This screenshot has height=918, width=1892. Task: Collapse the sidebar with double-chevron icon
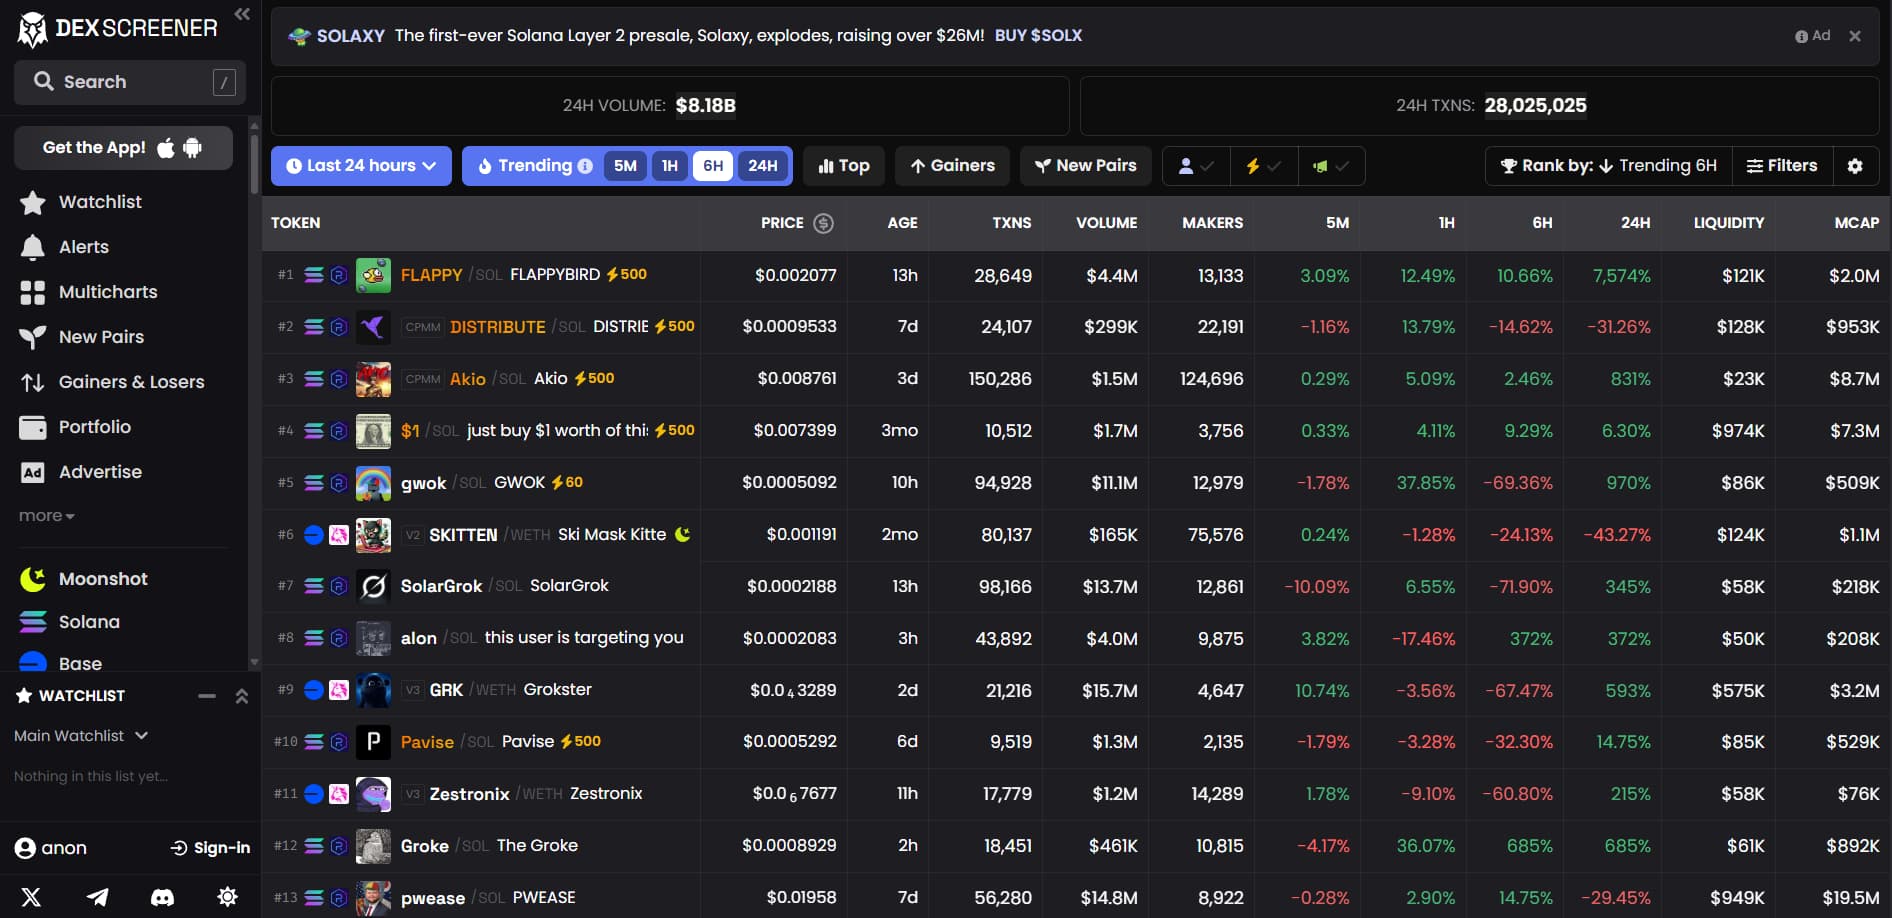241,14
